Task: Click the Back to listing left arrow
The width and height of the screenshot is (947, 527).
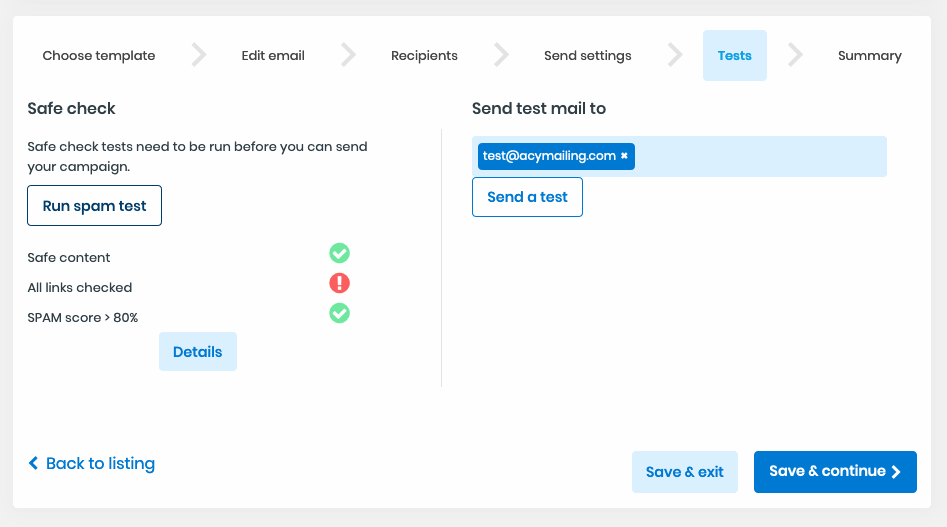Action: pos(34,464)
